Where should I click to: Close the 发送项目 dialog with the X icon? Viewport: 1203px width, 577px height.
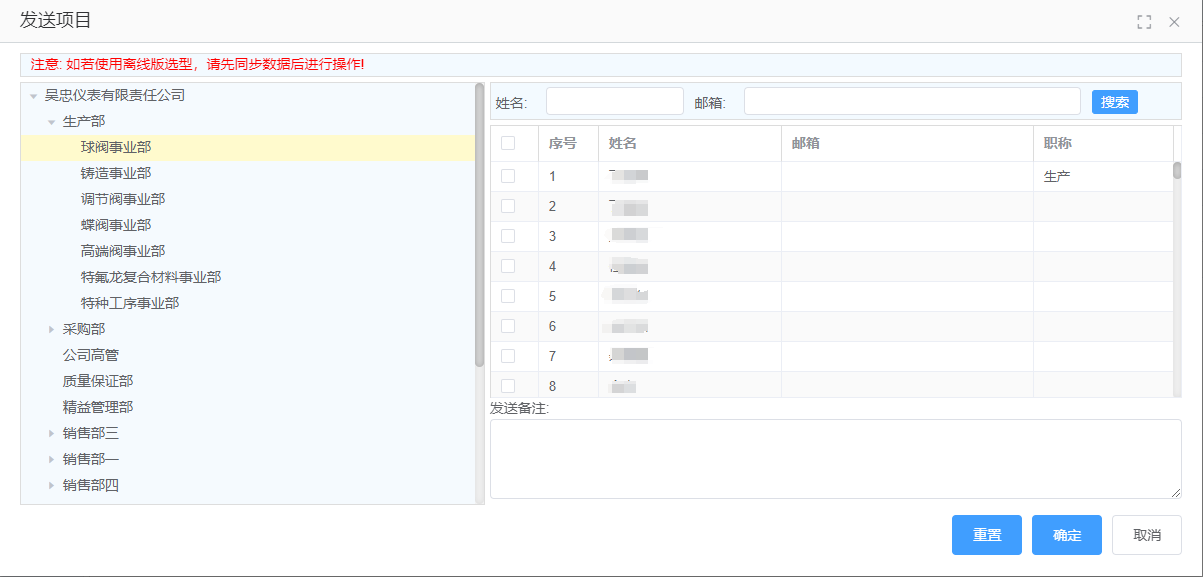click(1175, 22)
